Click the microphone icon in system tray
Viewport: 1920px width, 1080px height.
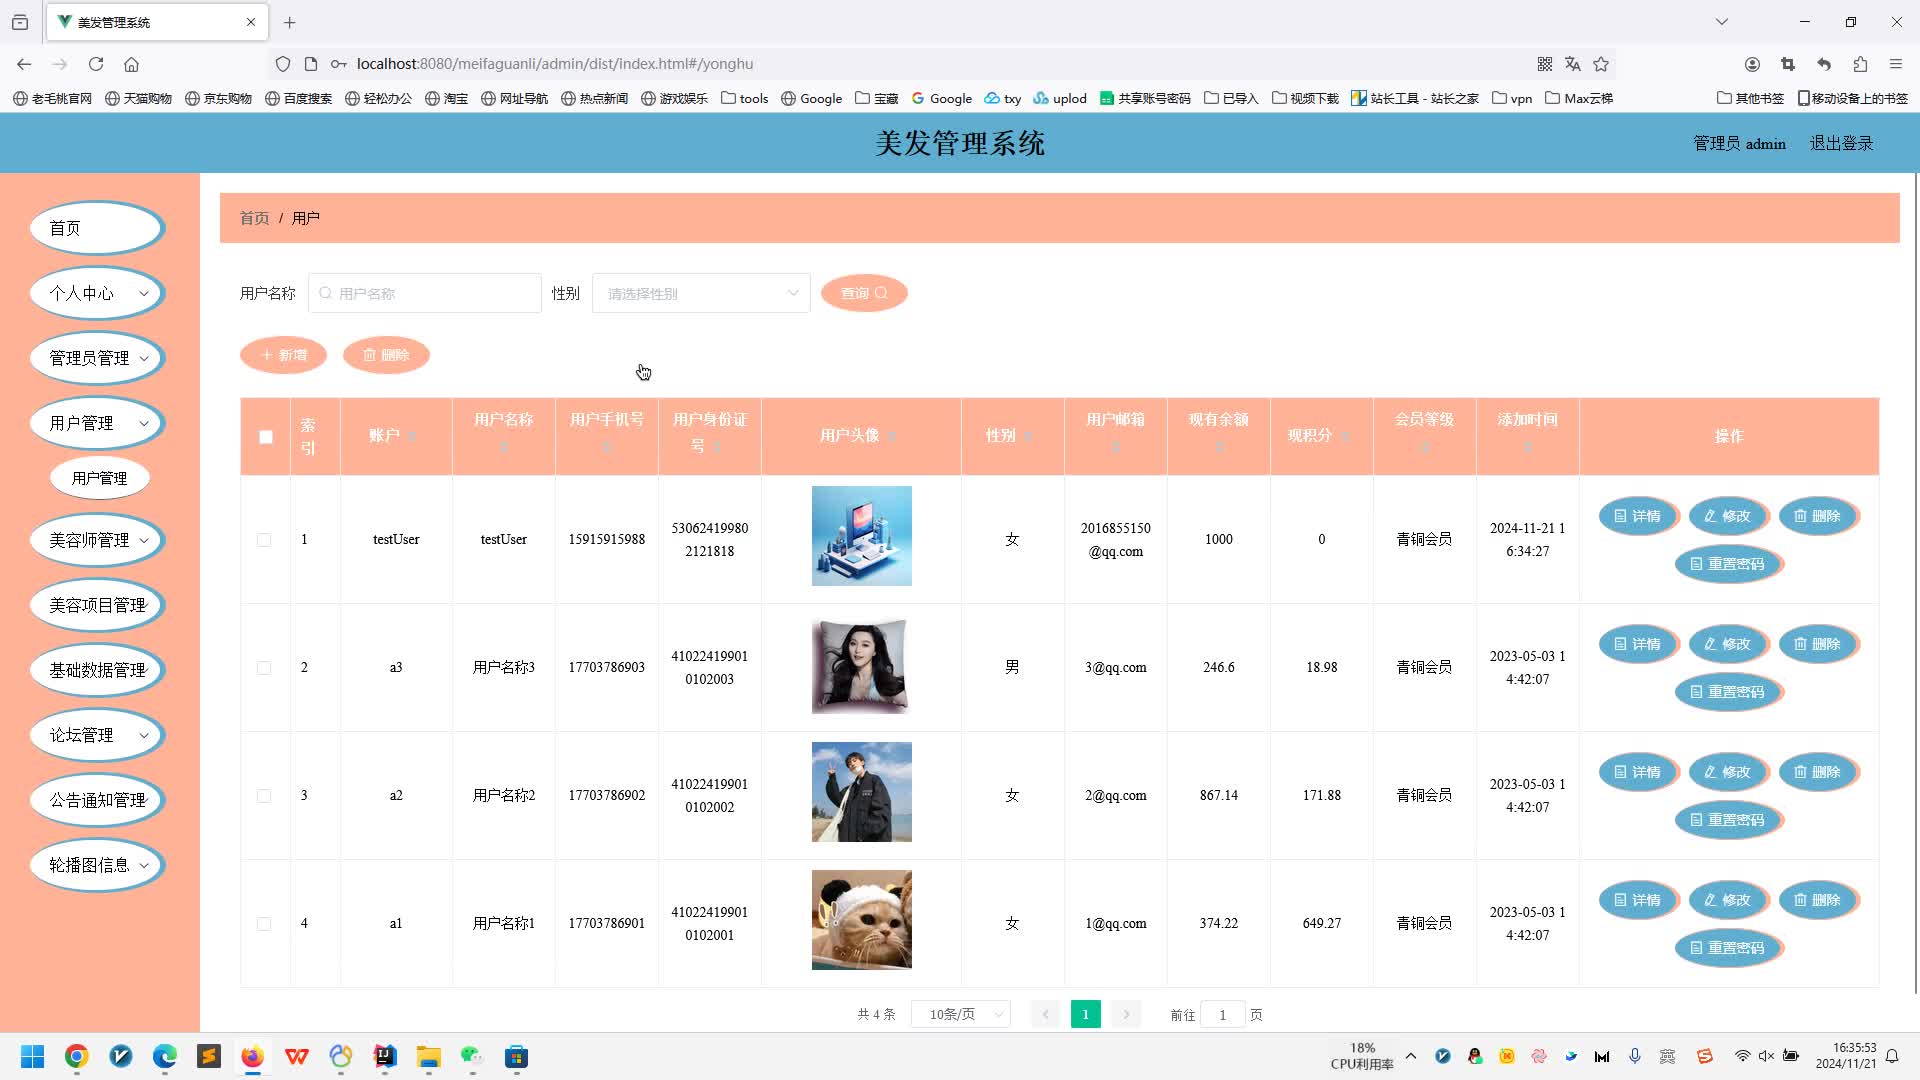click(1635, 1056)
